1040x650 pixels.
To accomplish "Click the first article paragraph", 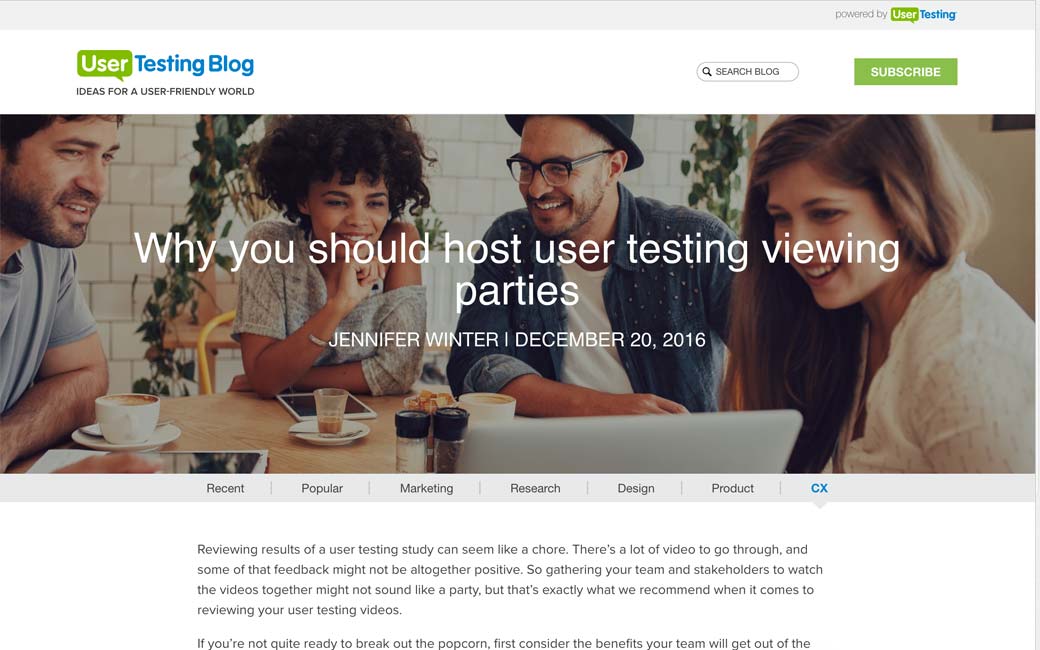I will pos(510,580).
